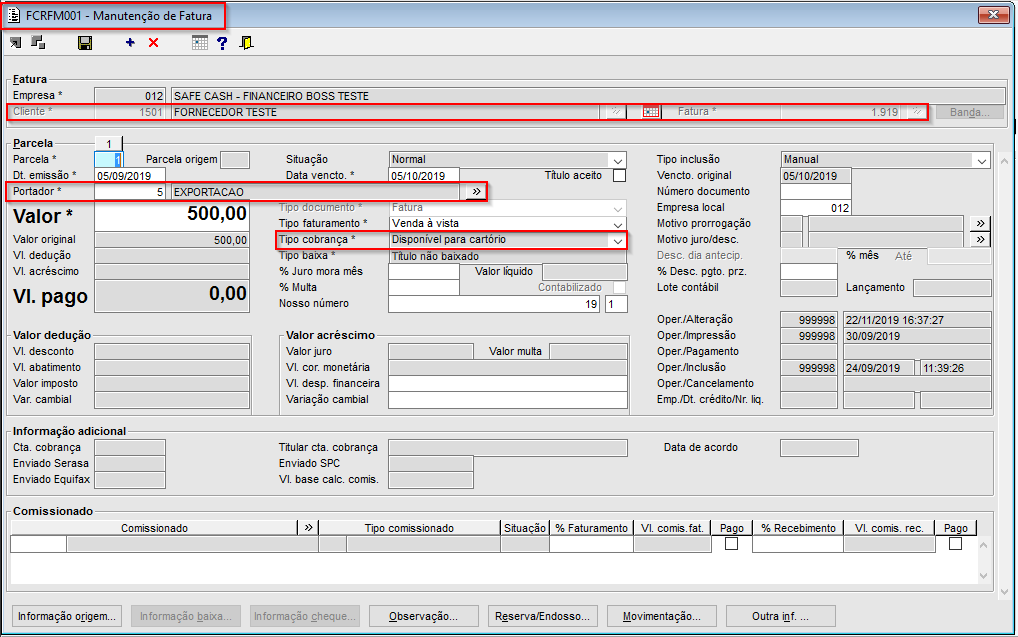Add new record with blue plus icon
This screenshot has height=637, width=1018.
pyautogui.click(x=130, y=43)
